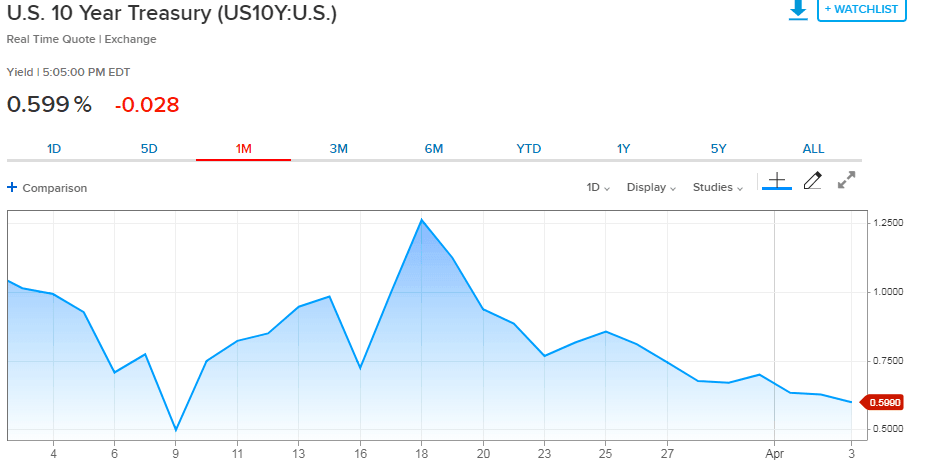930x472 pixels.
Task: View the 1Y time range
Action: (623, 149)
